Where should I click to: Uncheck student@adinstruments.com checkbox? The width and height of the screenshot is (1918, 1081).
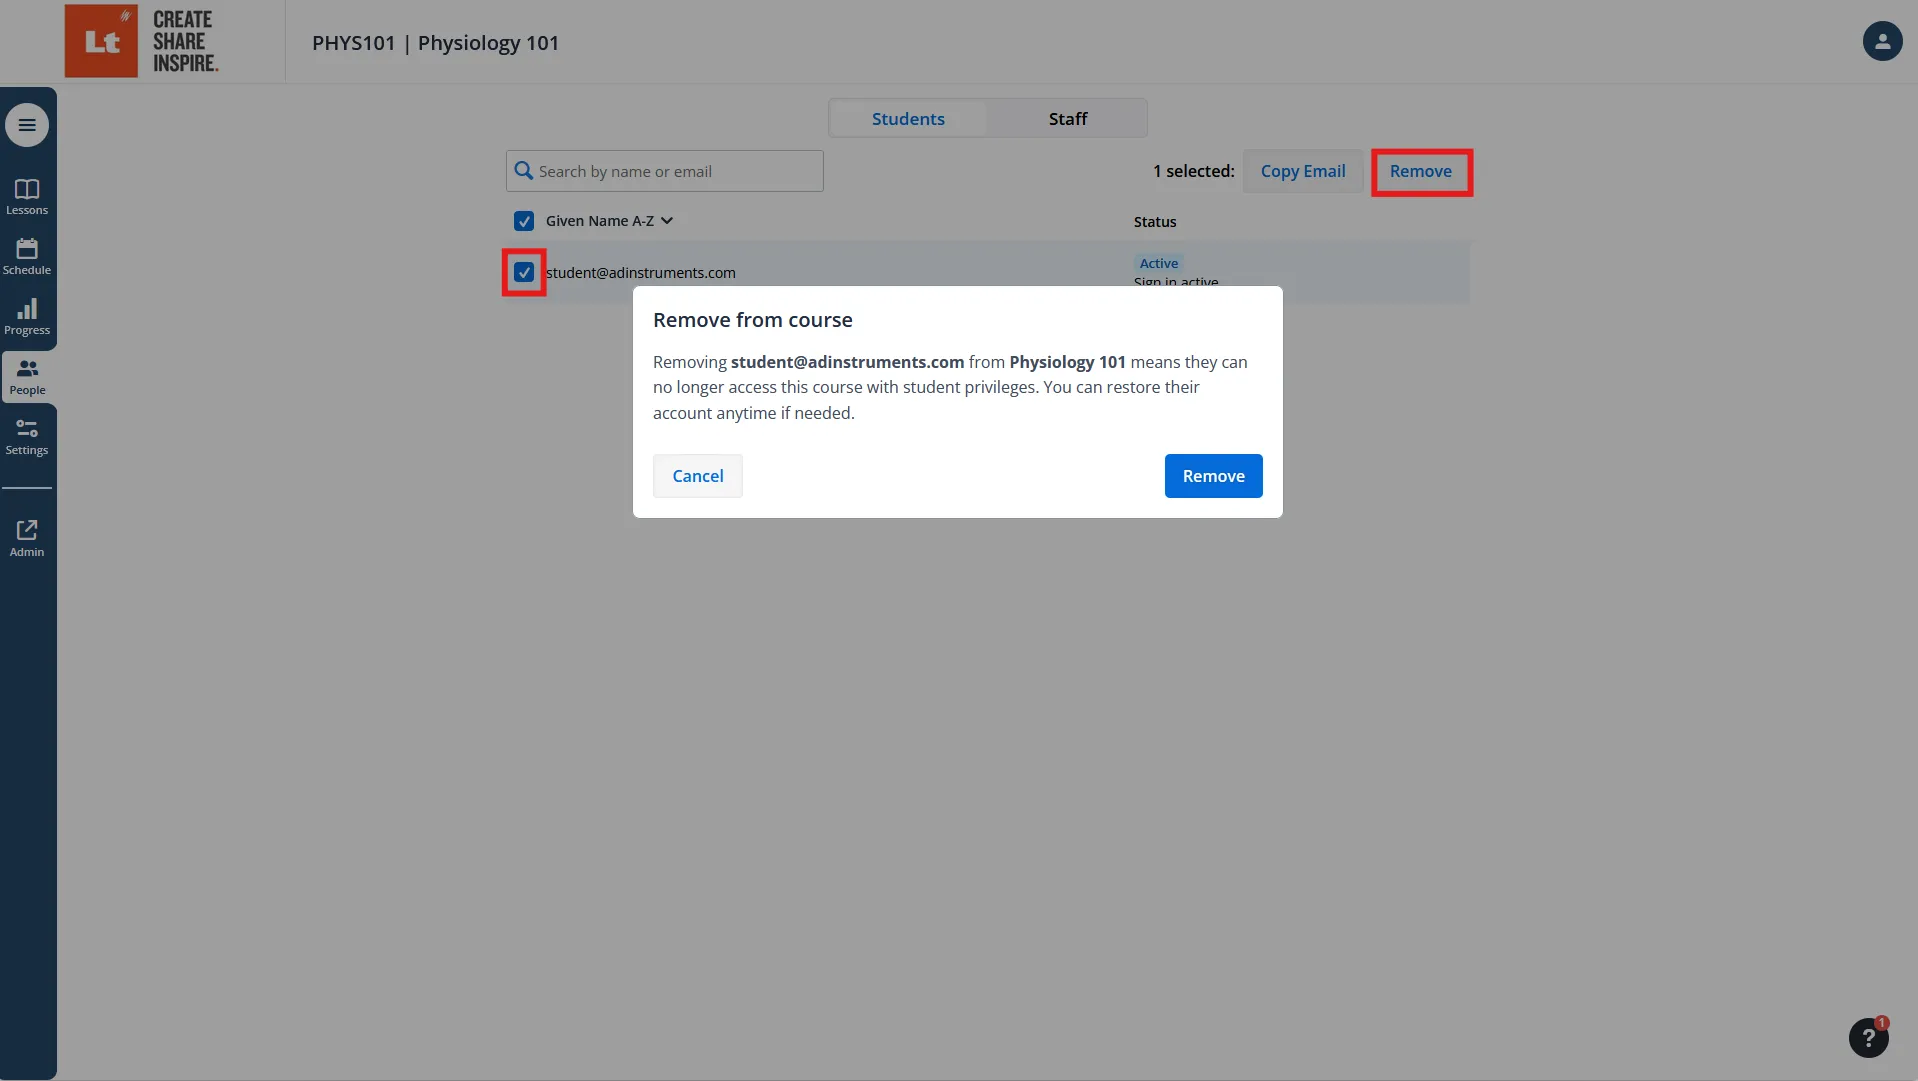(524, 272)
